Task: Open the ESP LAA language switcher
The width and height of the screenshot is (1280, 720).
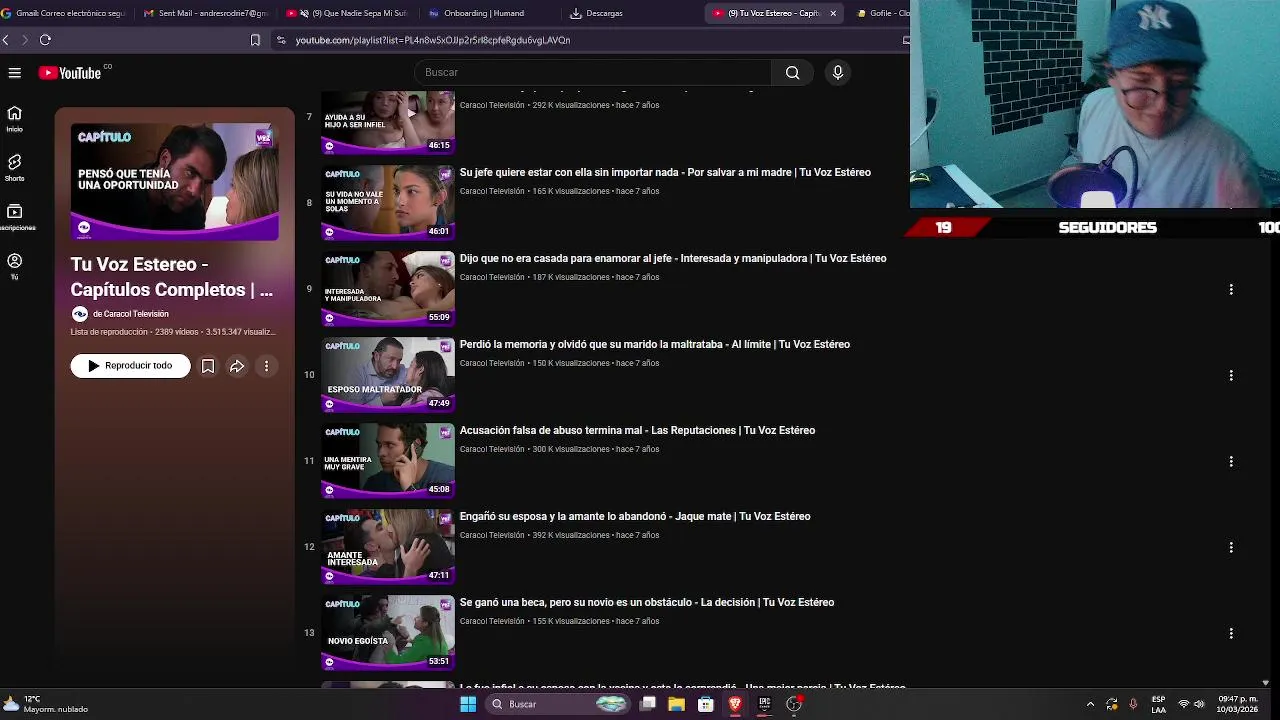Action: 1158,704
